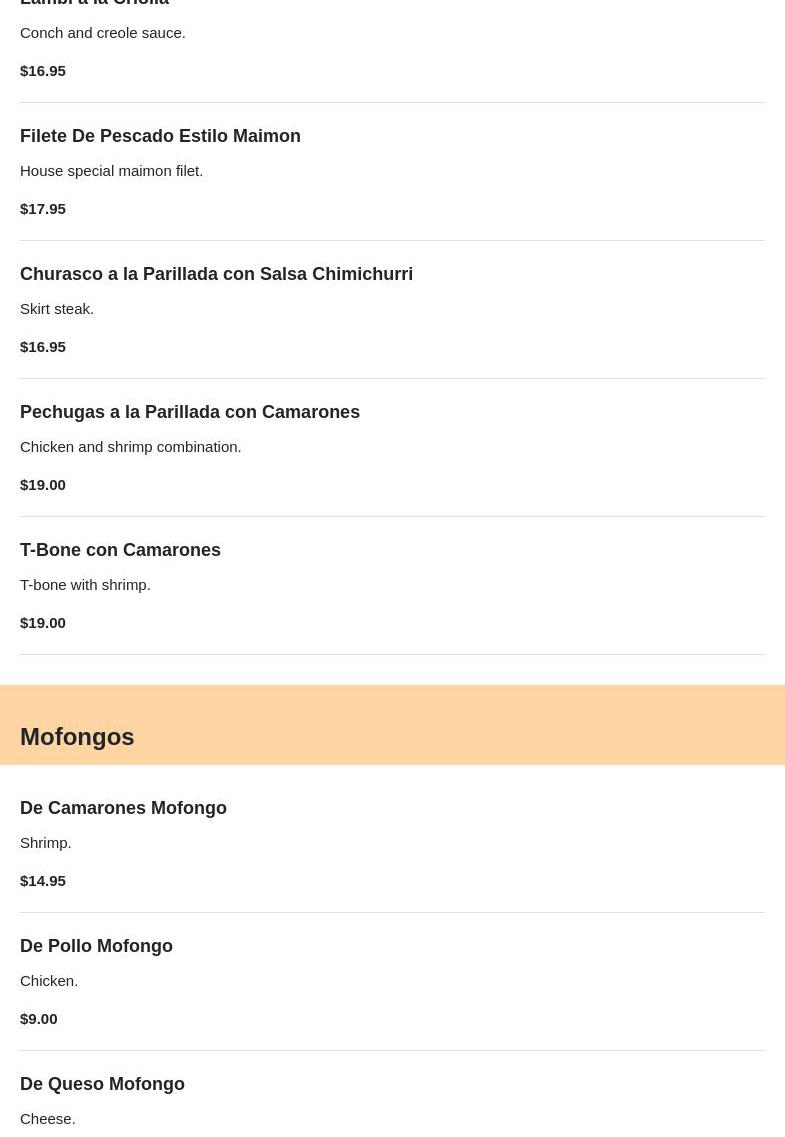Select Churasco a la Parillada con Salsa Chimichurri
This screenshot has height=1137, width=785.
[216, 274]
